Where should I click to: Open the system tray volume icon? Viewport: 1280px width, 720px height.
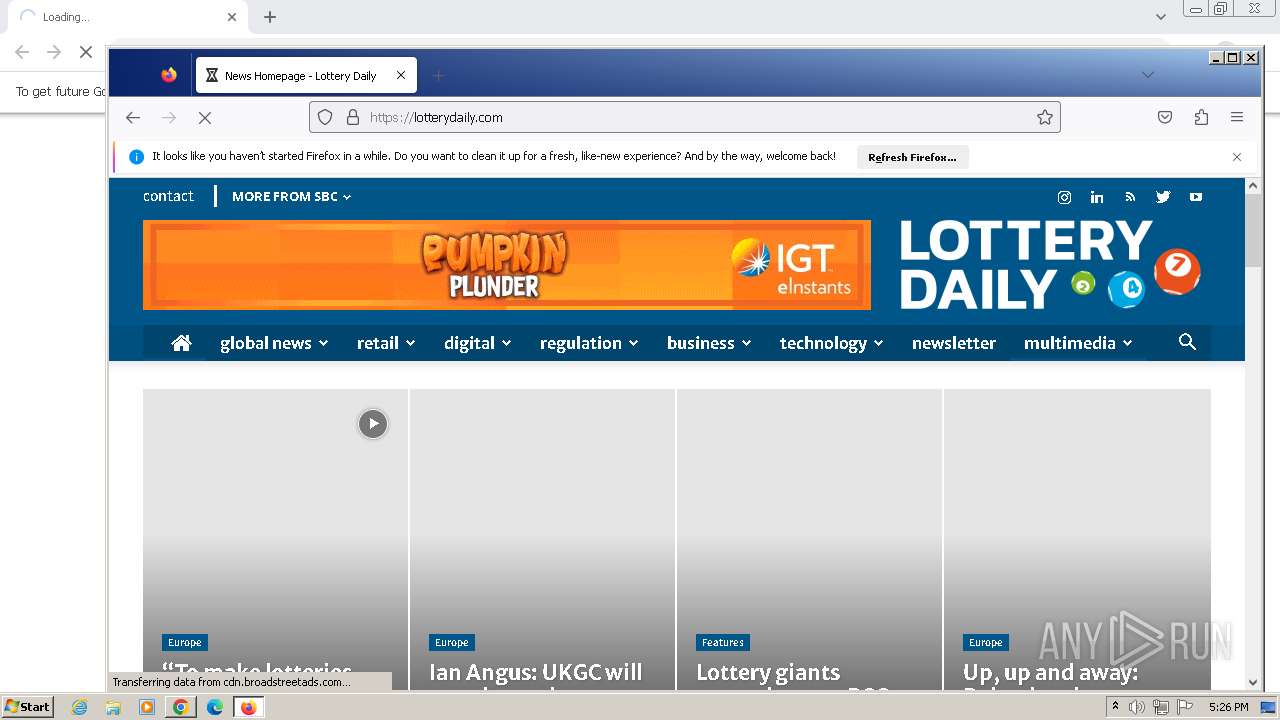pyautogui.click(x=1137, y=707)
